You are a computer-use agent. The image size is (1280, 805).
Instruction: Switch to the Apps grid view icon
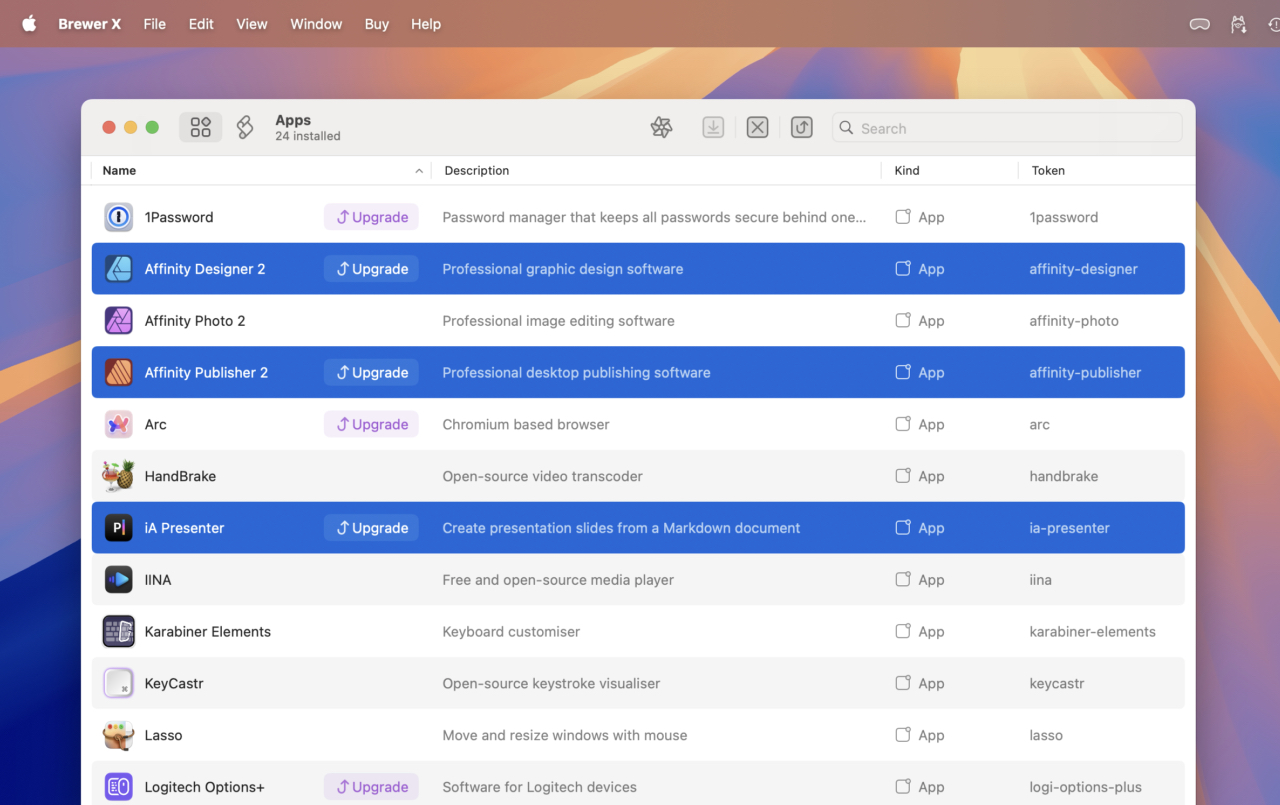[x=201, y=127]
